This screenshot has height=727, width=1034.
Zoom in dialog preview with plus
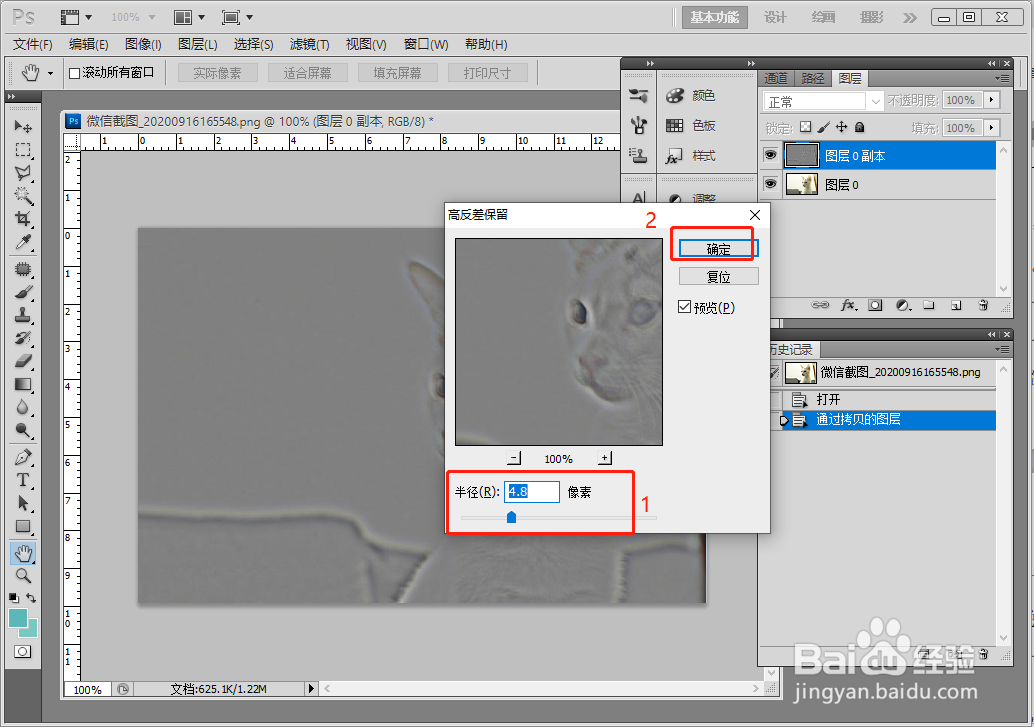[605, 458]
